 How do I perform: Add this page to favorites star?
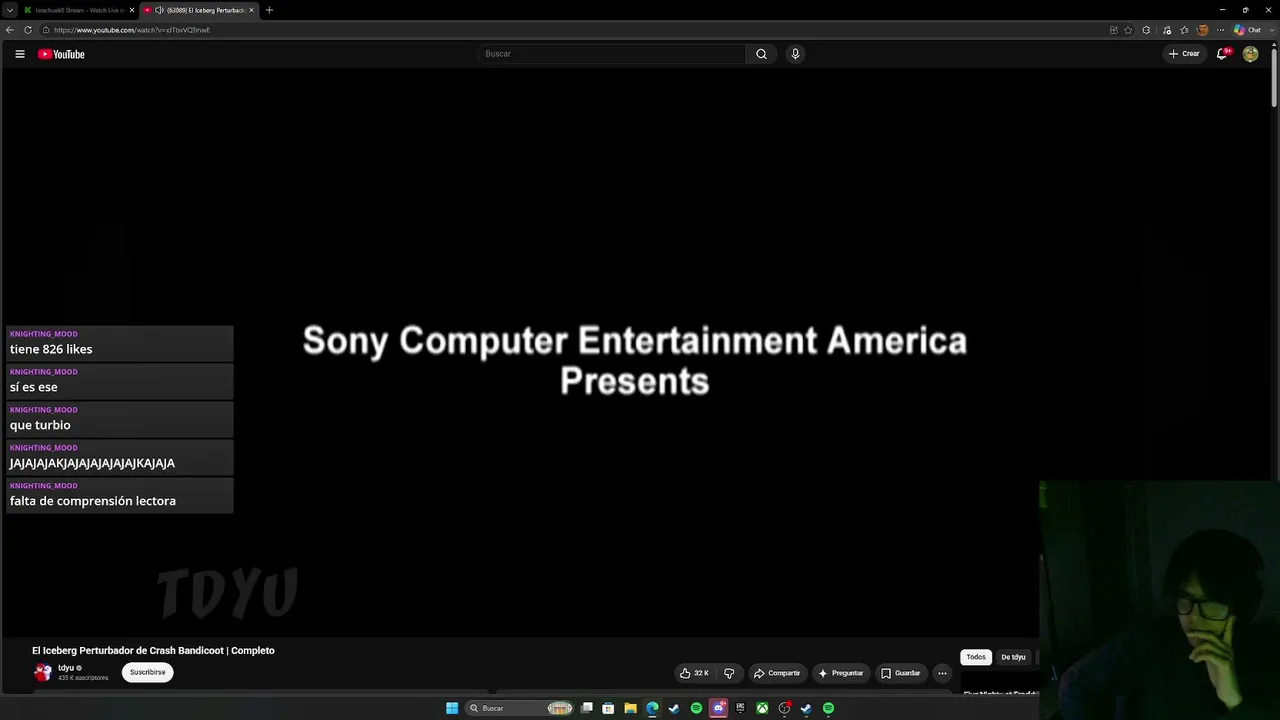pos(1128,30)
